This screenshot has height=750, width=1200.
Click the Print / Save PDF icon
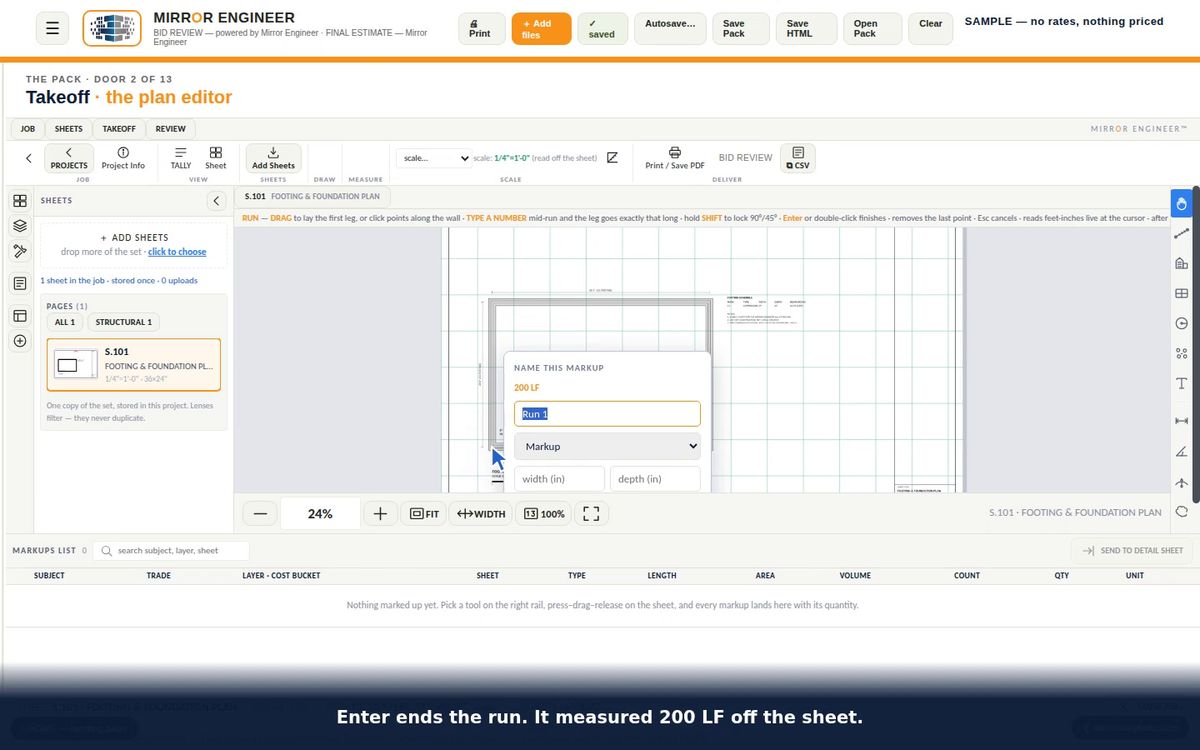[675, 158]
